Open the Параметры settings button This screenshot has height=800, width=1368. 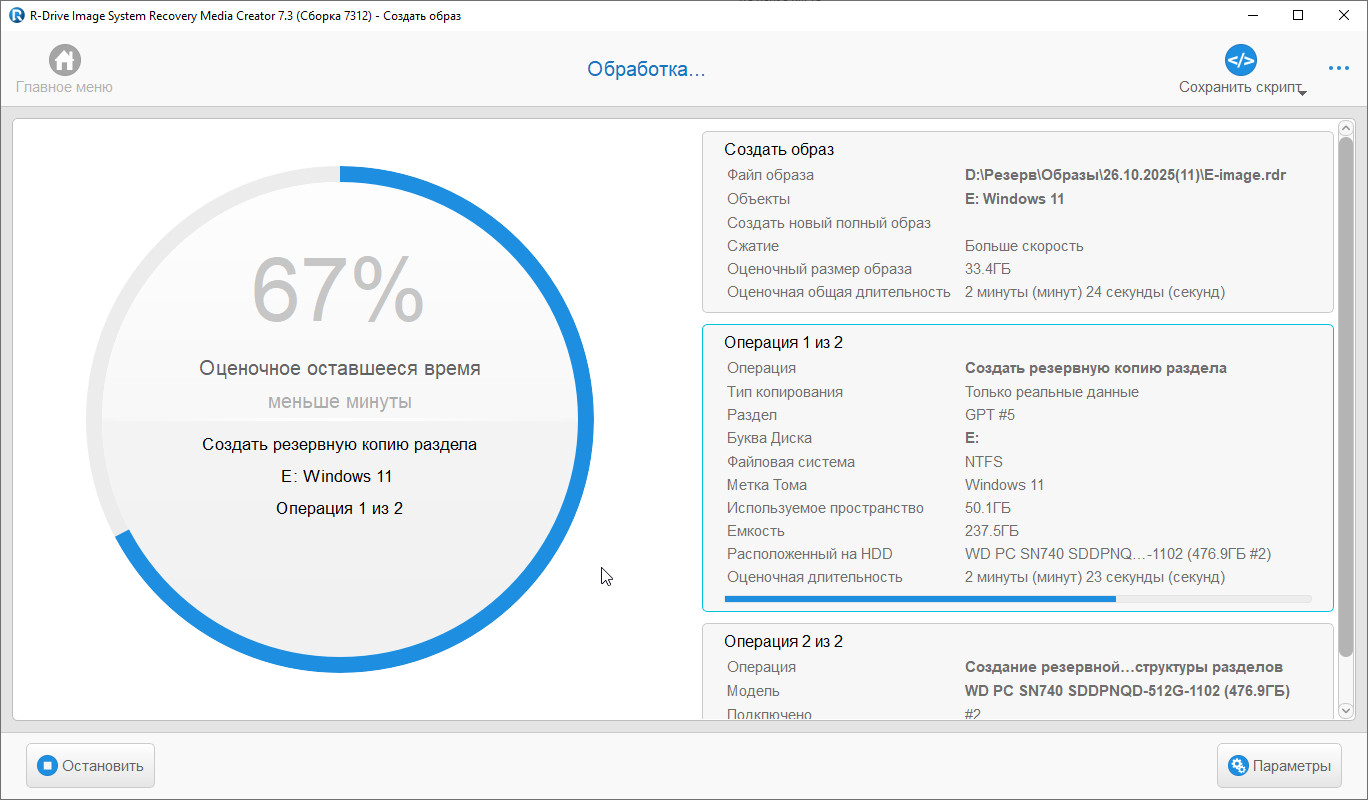pyautogui.click(x=1279, y=766)
